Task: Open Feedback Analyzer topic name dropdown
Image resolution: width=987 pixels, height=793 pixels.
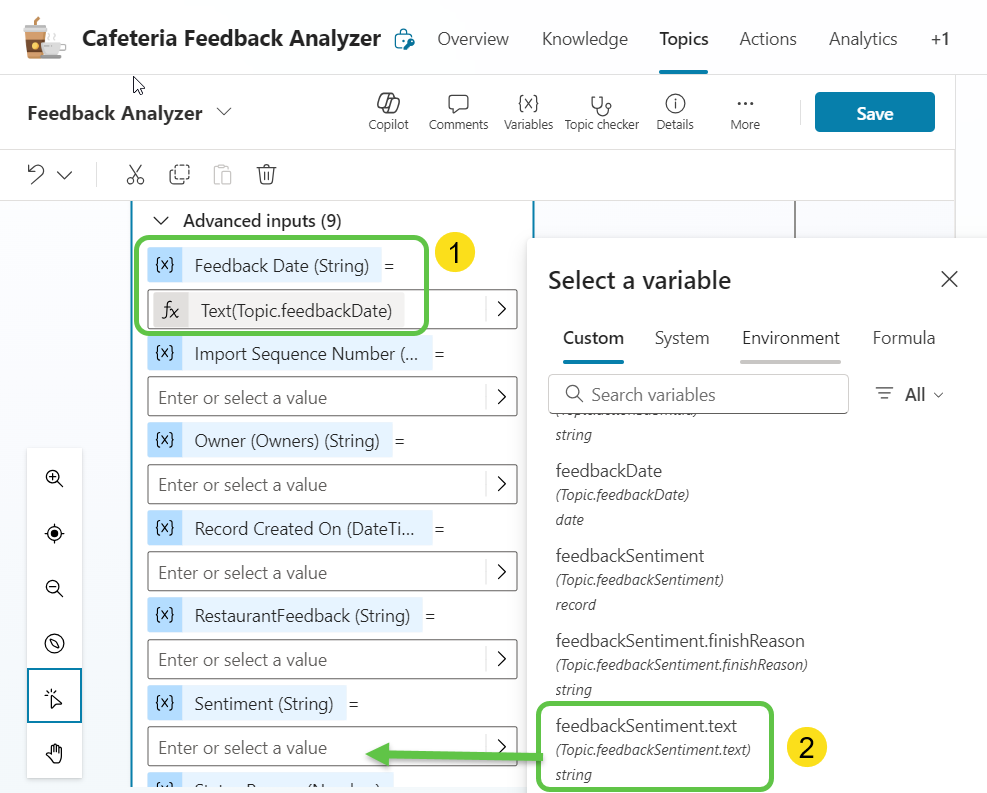Action: [x=224, y=112]
